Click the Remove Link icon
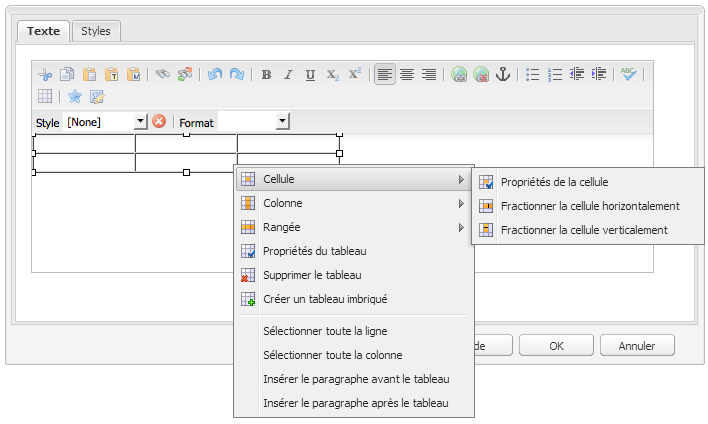Image resolution: width=708 pixels, height=424 pixels. (481, 75)
